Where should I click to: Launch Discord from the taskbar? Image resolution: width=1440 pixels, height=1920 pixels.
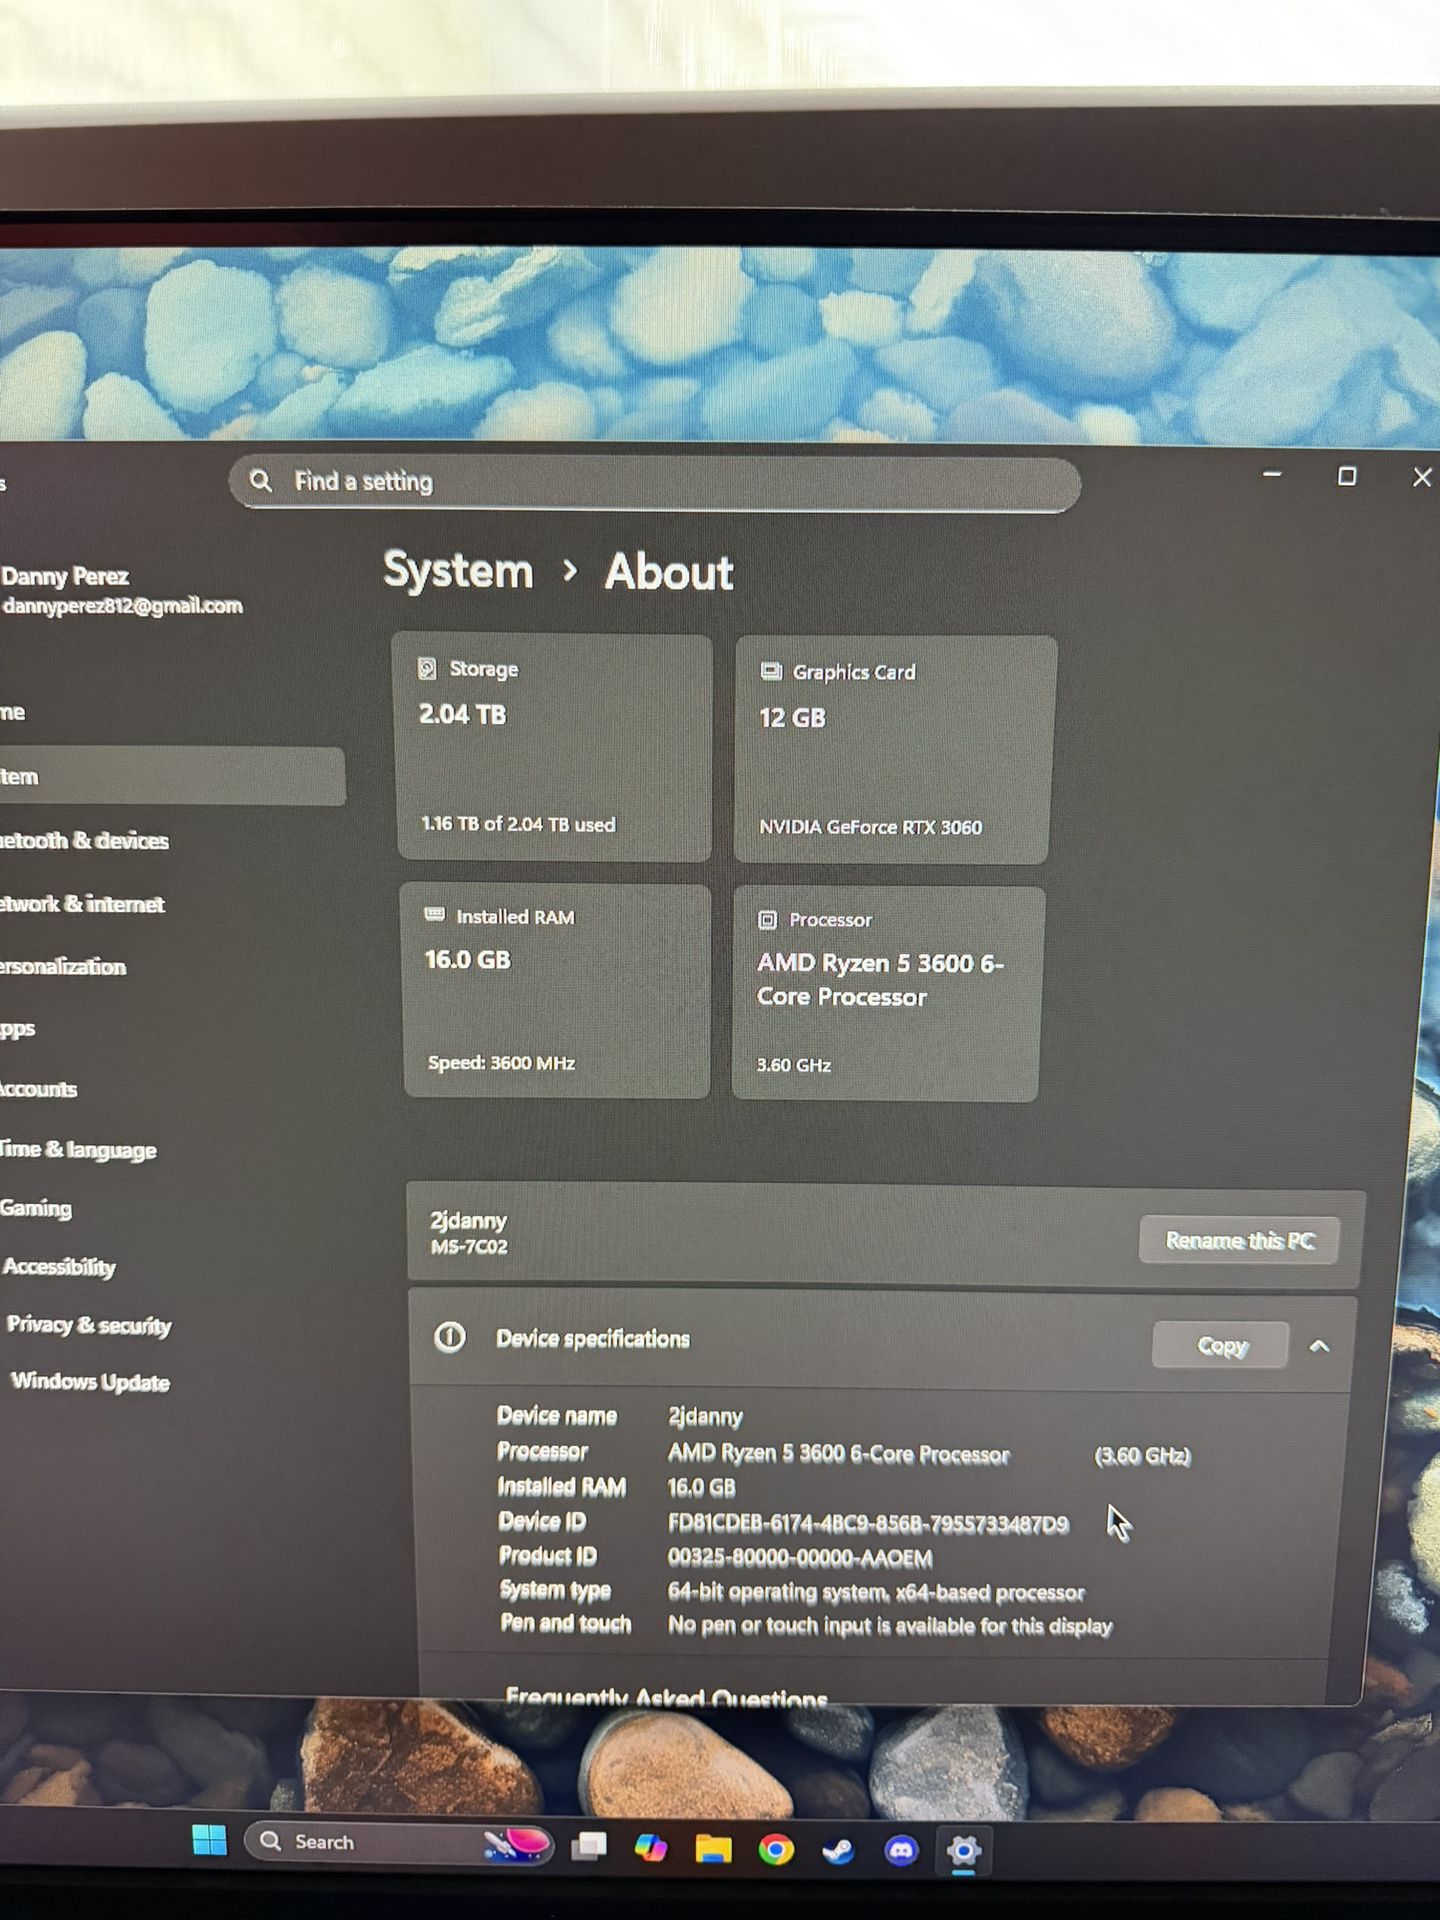click(x=900, y=1851)
